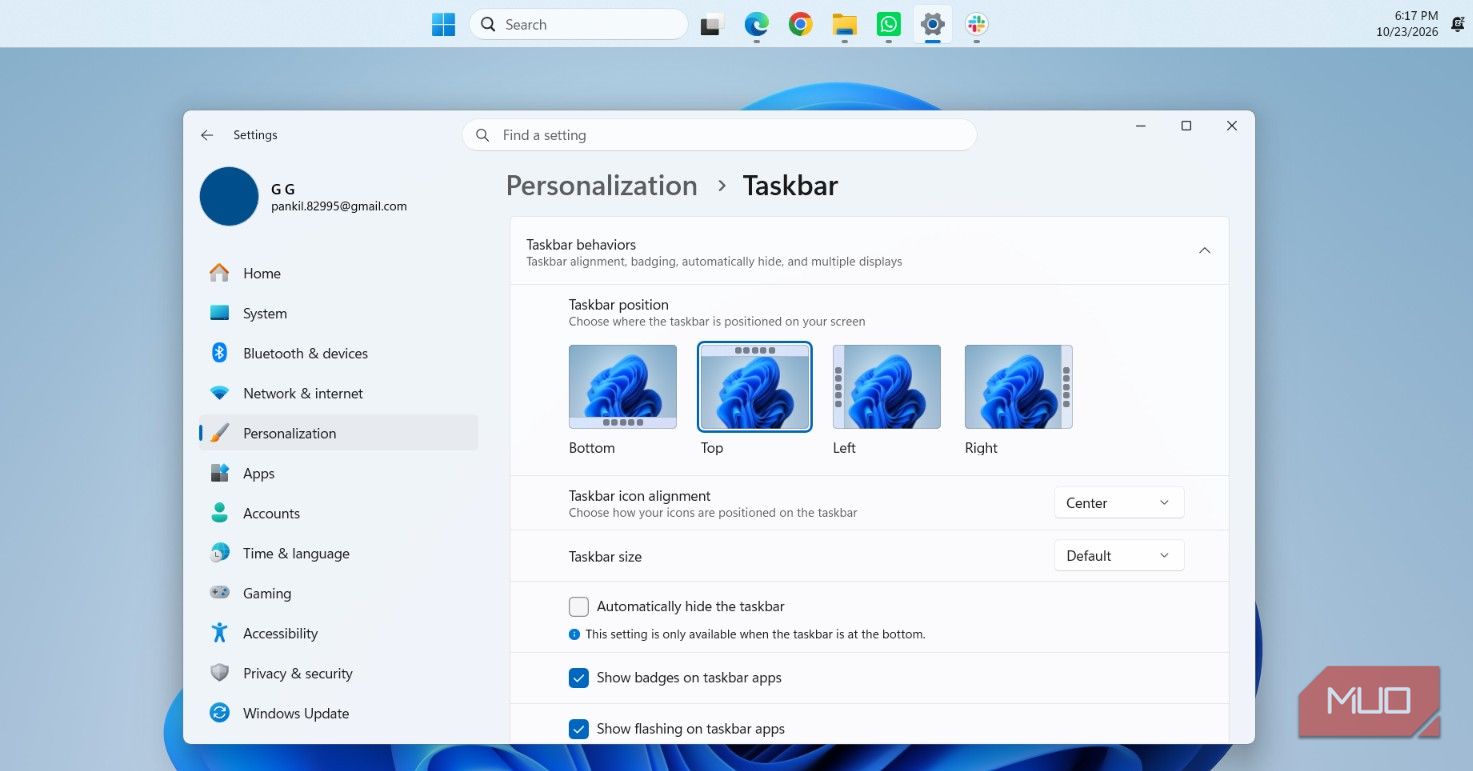Go back using the Settings back arrow
The width and height of the screenshot is (1473, 771).
point(207,135)
